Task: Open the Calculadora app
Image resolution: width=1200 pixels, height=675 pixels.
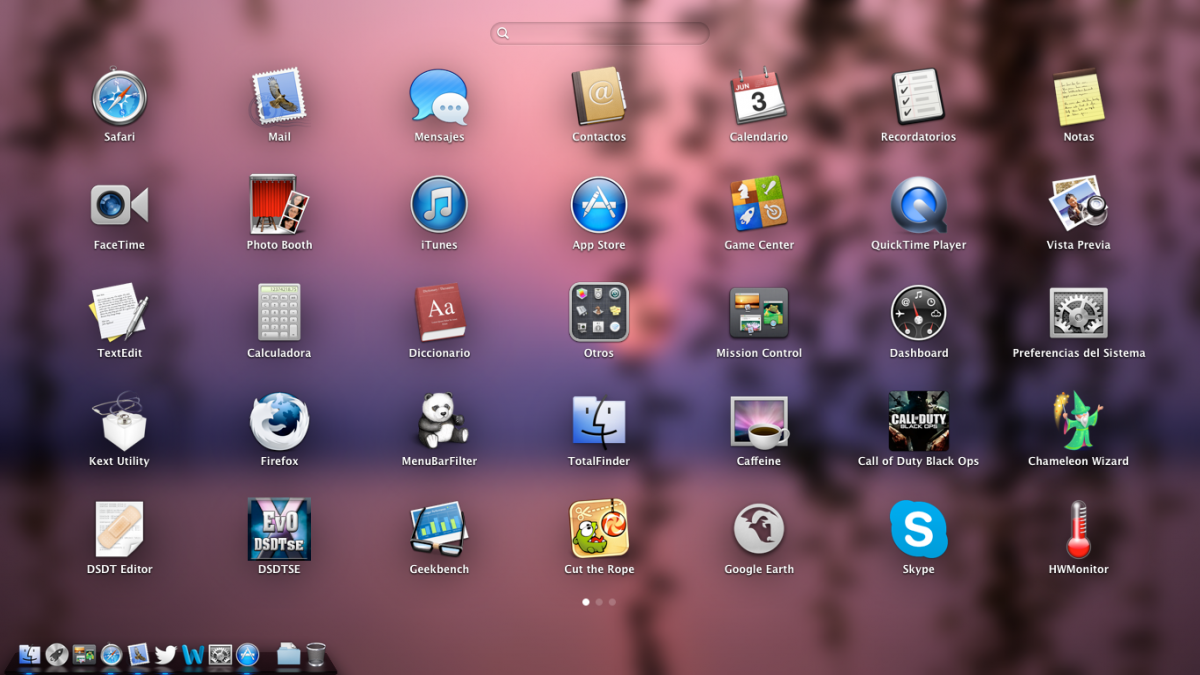Action: tap(279, 313)
